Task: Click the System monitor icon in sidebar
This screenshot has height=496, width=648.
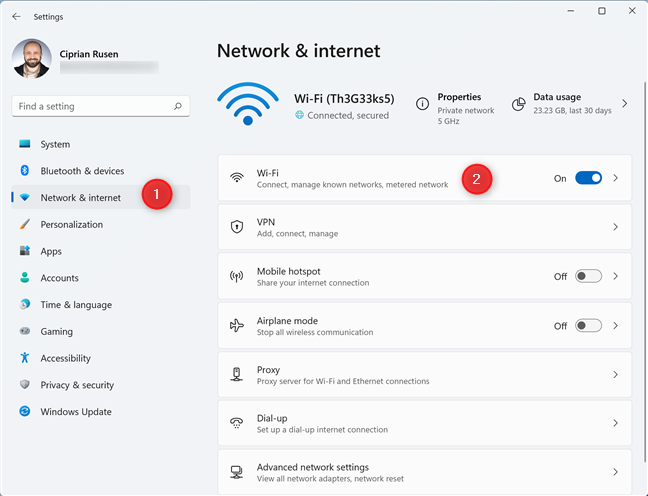Action: (x=25, y=144)
